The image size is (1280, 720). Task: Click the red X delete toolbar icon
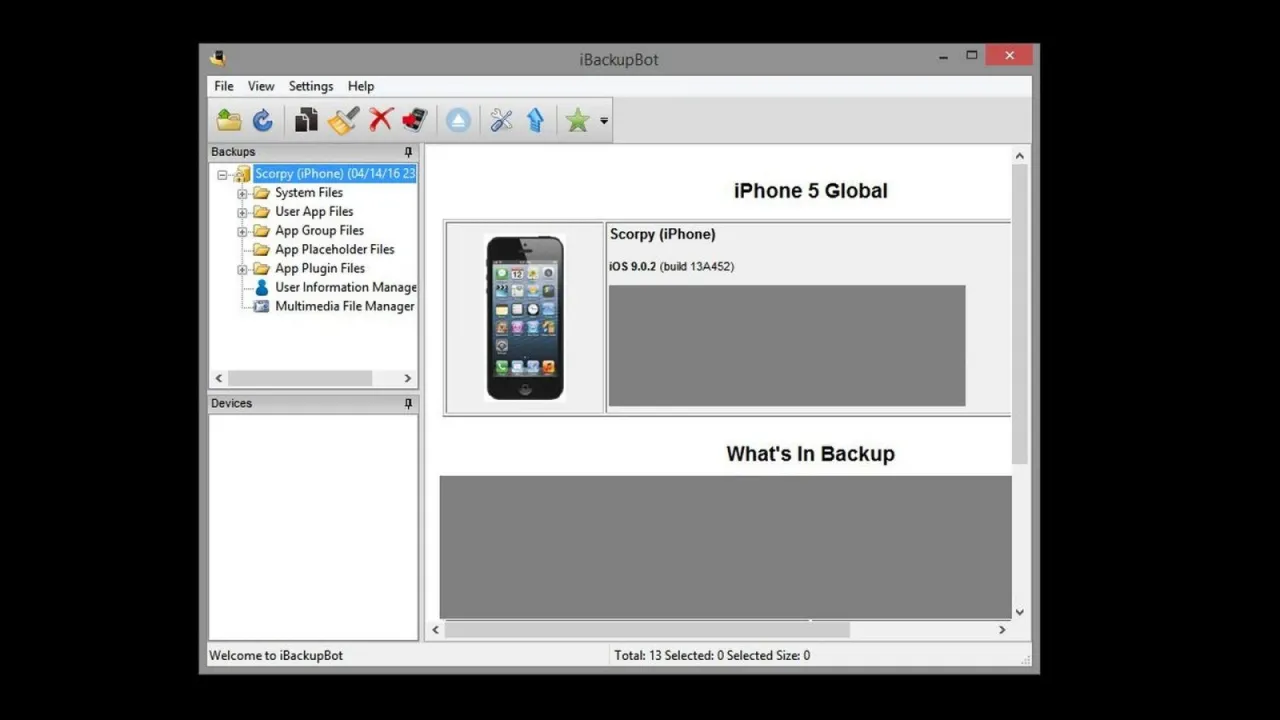point(381,121)
